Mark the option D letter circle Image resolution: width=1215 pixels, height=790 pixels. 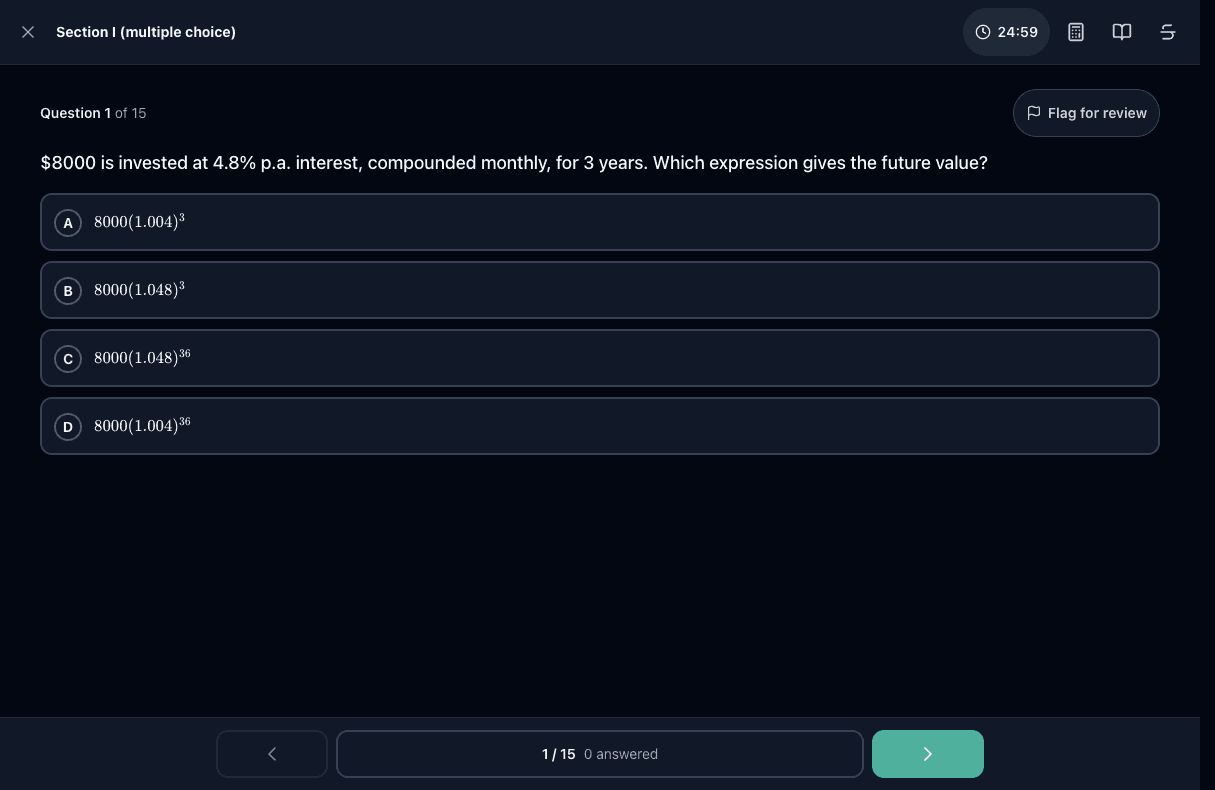point(68,427)
